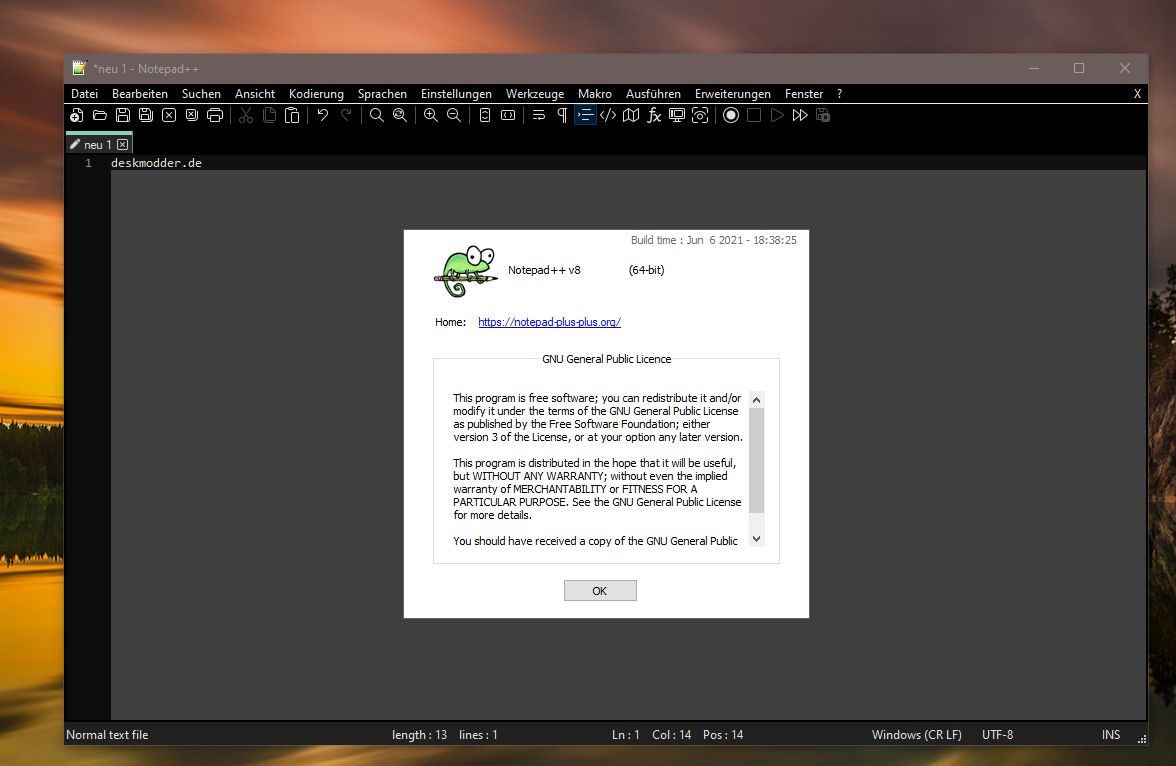The width and height of the screenshot is (1176, 766).
Task: Save all files via the double floppy icon
Action: click(146, 115)
